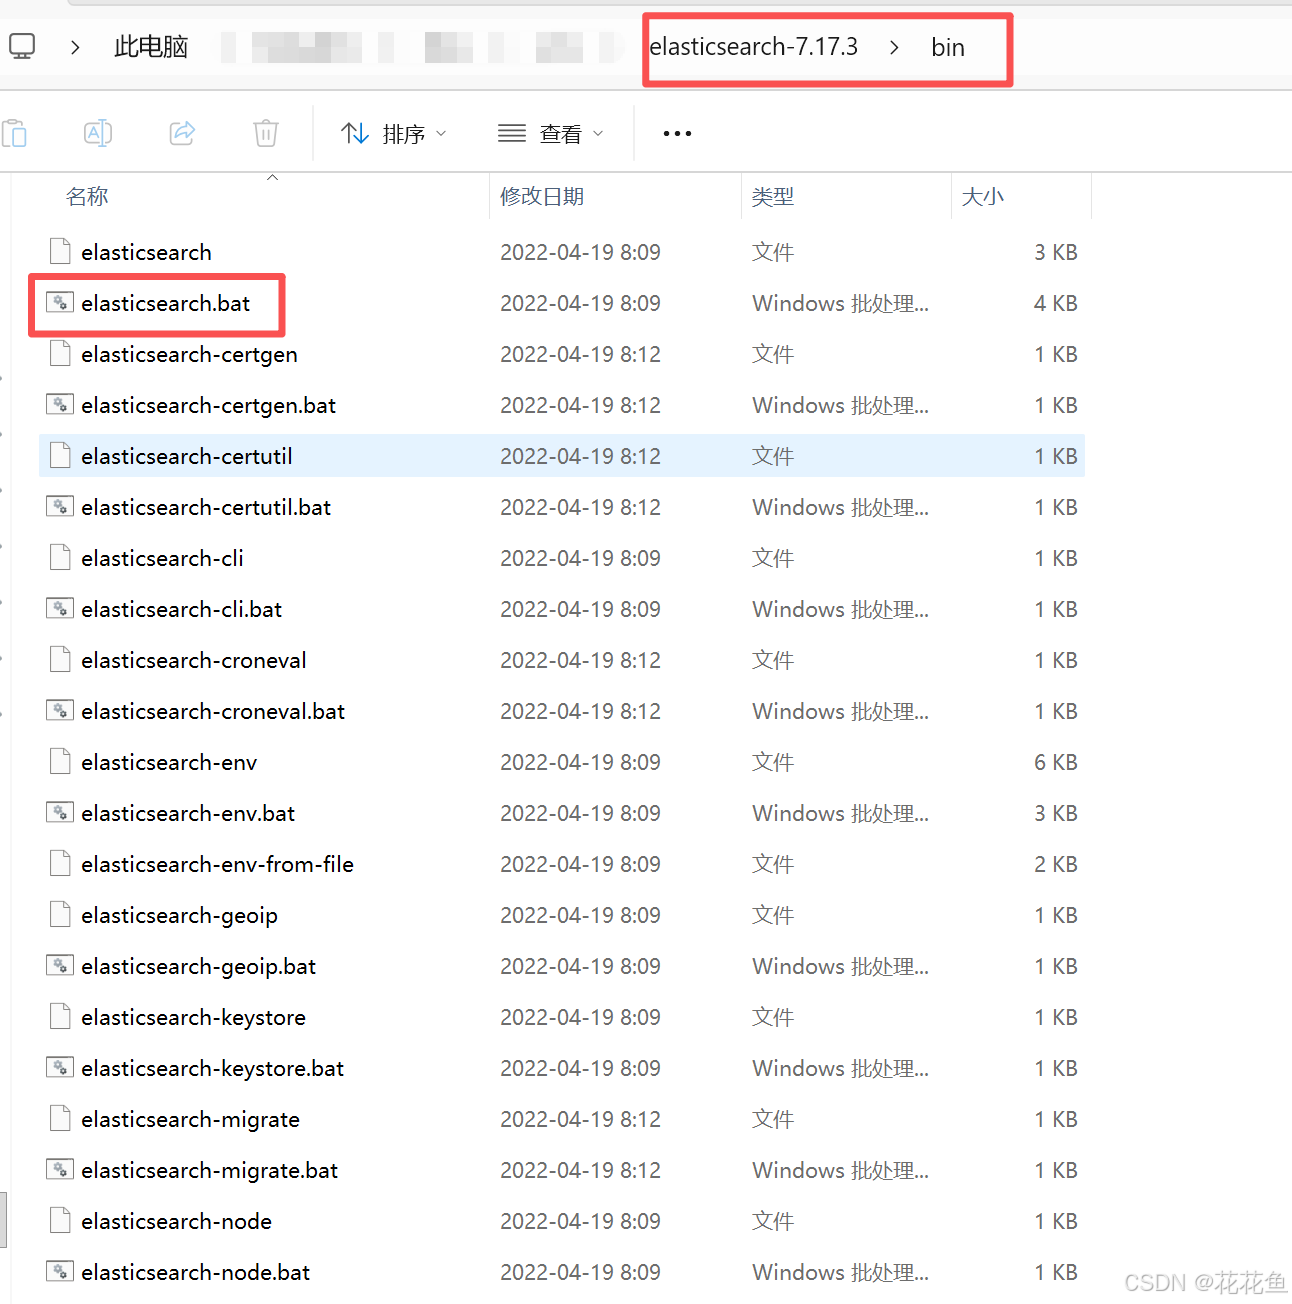Image resolution: width=1292 pixels, height=1304 pixels.
Task: Select the elasticsearch.bat batch file icon
Action: coord(60,303)
